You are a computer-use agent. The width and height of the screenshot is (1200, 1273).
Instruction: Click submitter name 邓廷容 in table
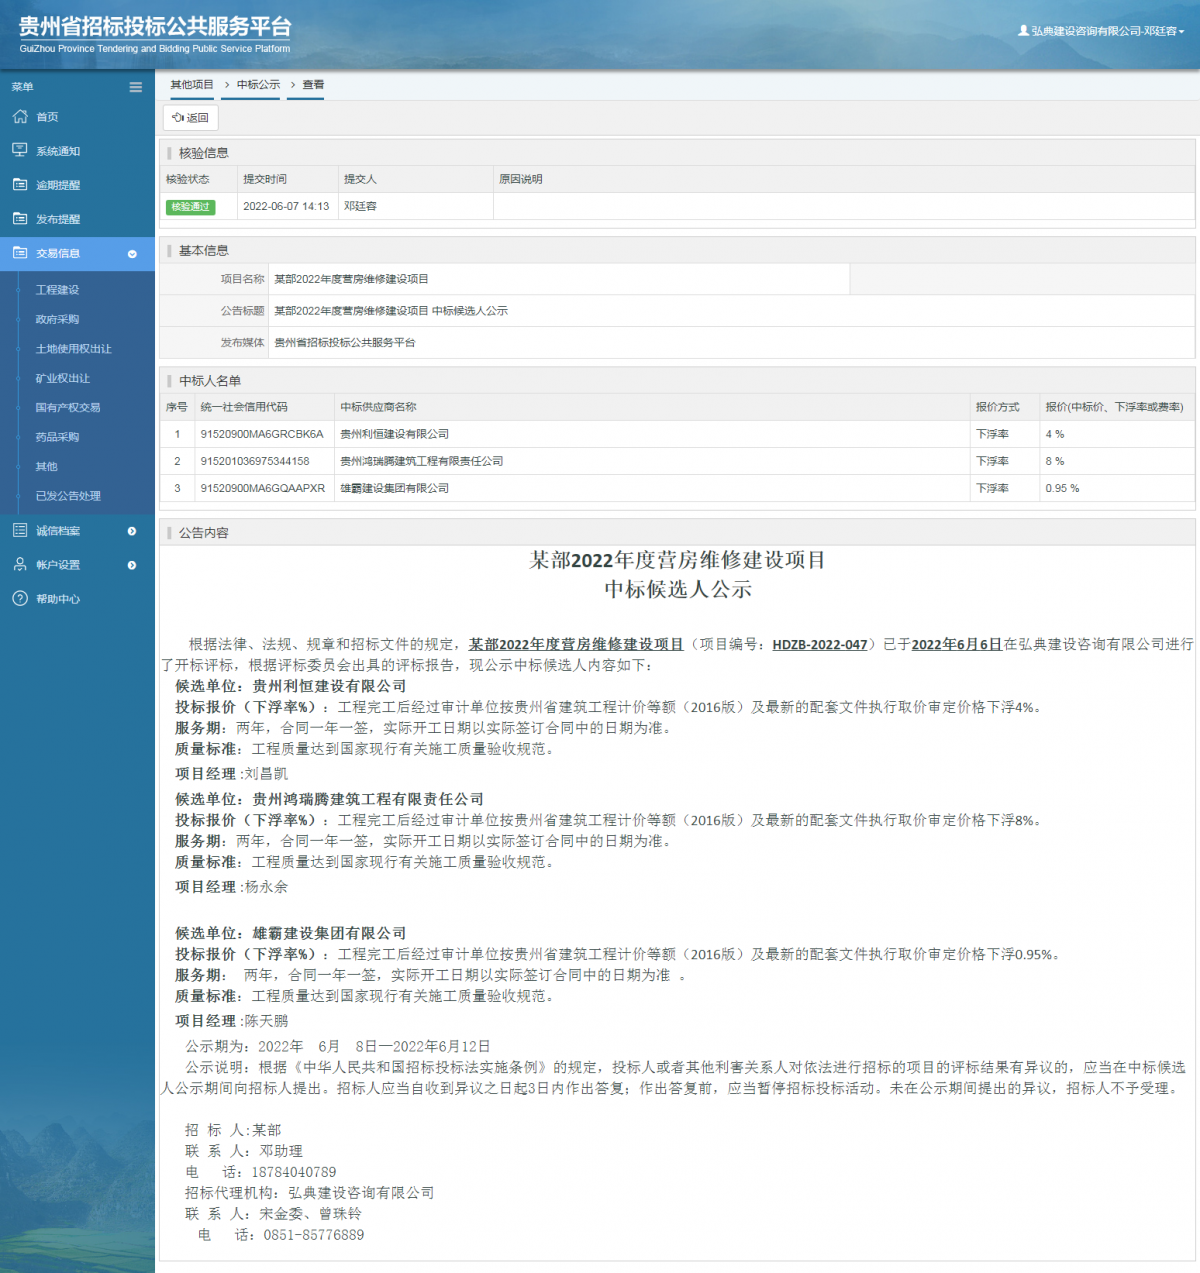click(360, 206)
